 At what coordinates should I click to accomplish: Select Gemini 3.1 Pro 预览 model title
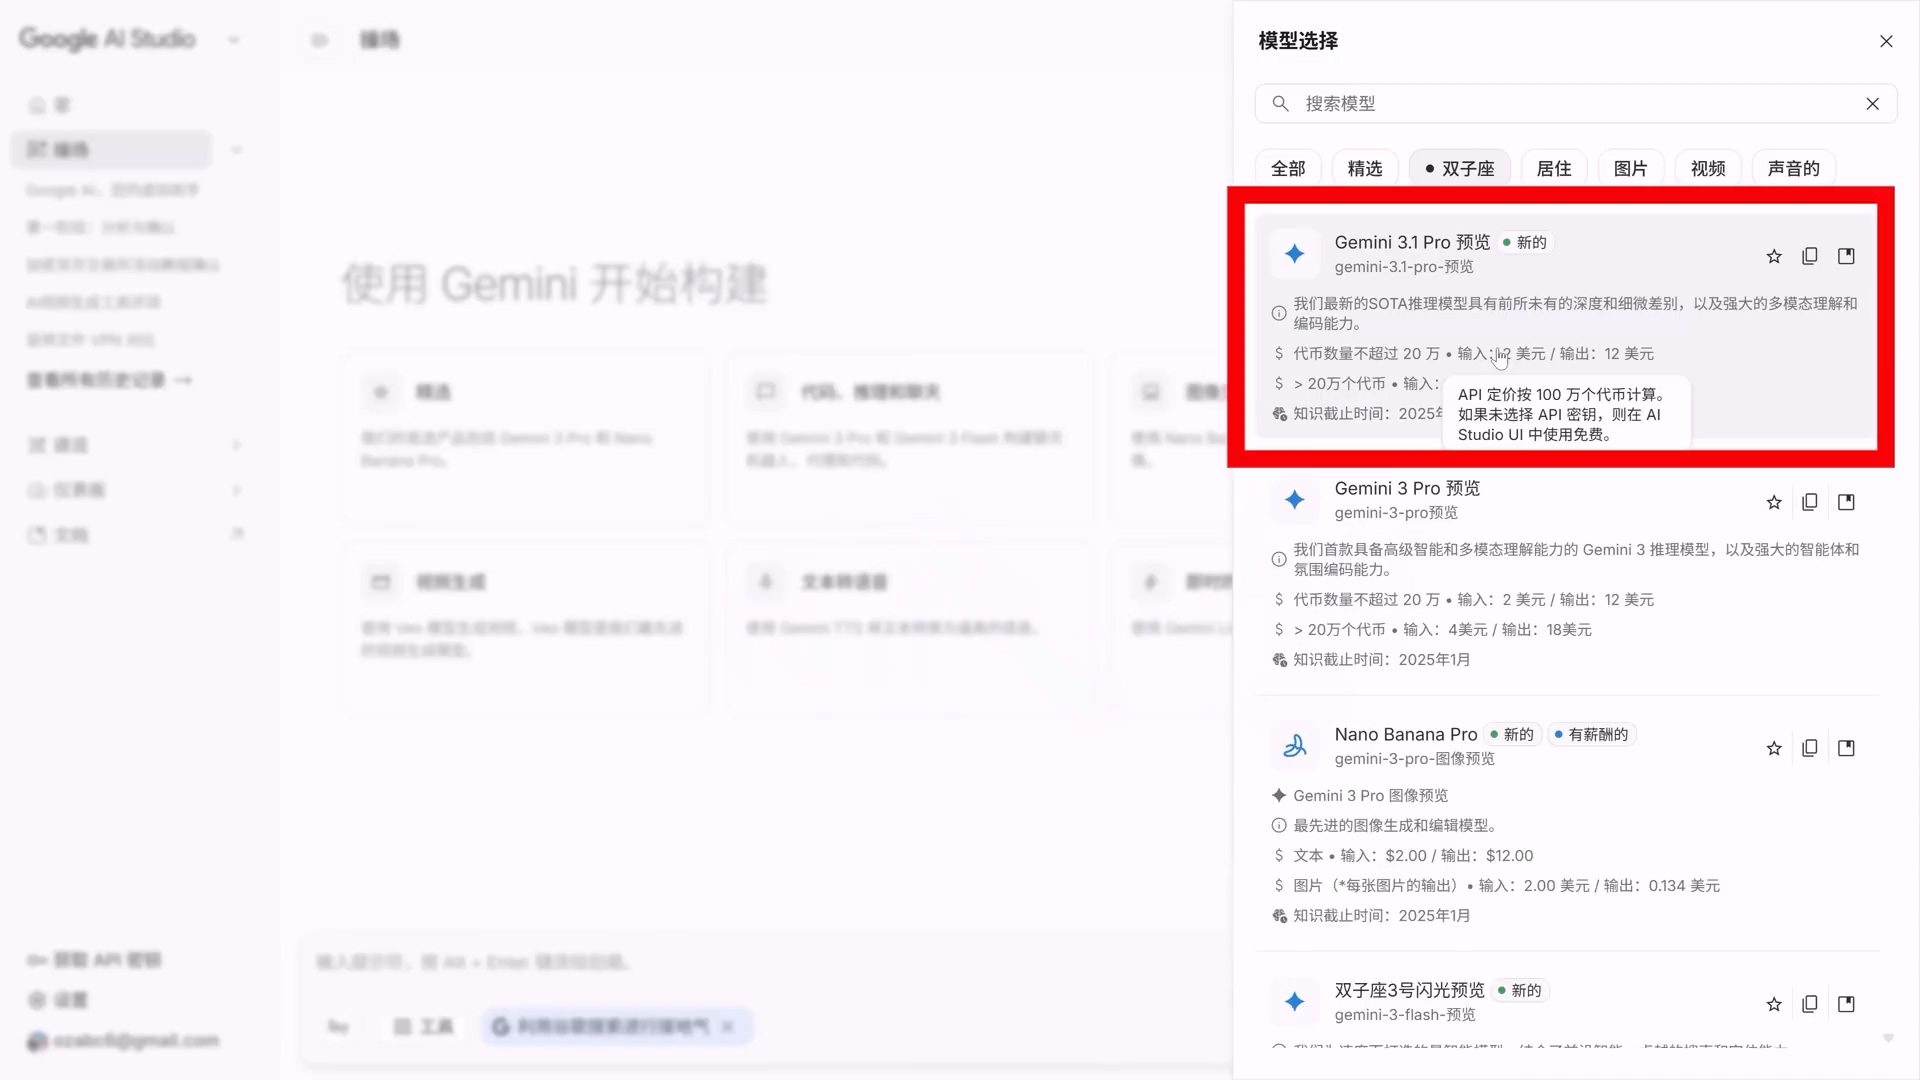pos(1412,243)
